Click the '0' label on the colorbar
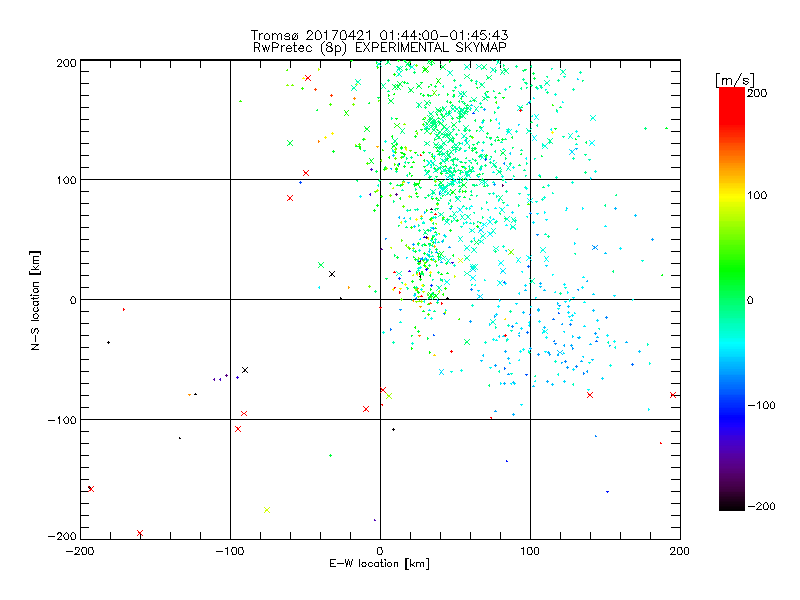 tap(750, 300)
